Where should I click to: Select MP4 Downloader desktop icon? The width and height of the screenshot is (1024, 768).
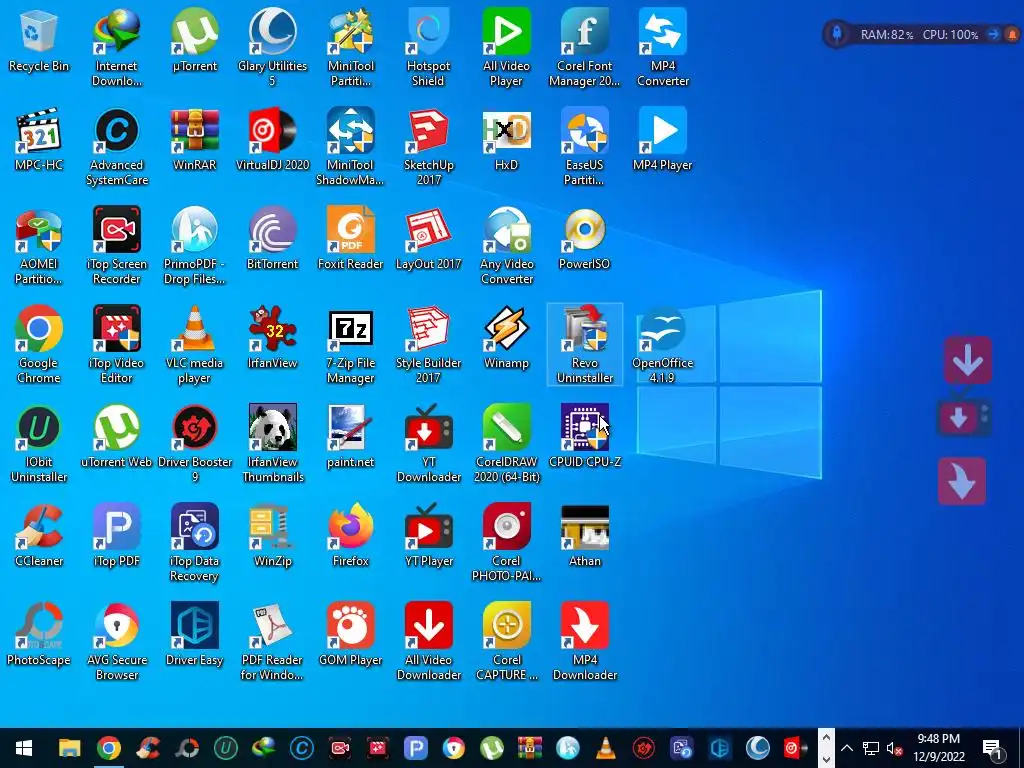click(x=584, y=642)
